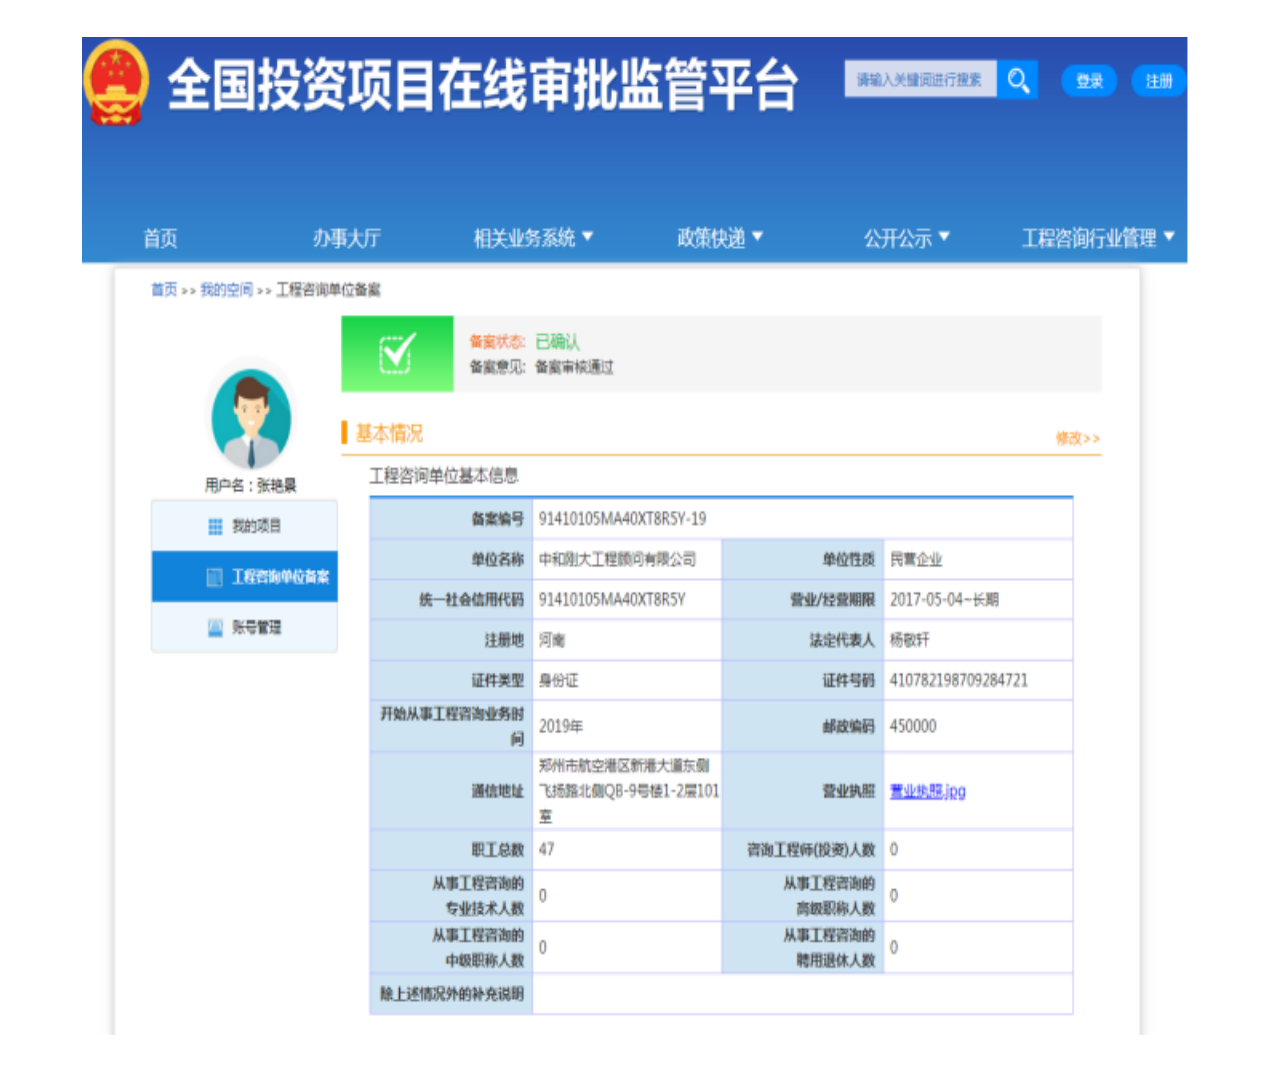Open the 营业执照.jpg file link

(x=927, y=791)
